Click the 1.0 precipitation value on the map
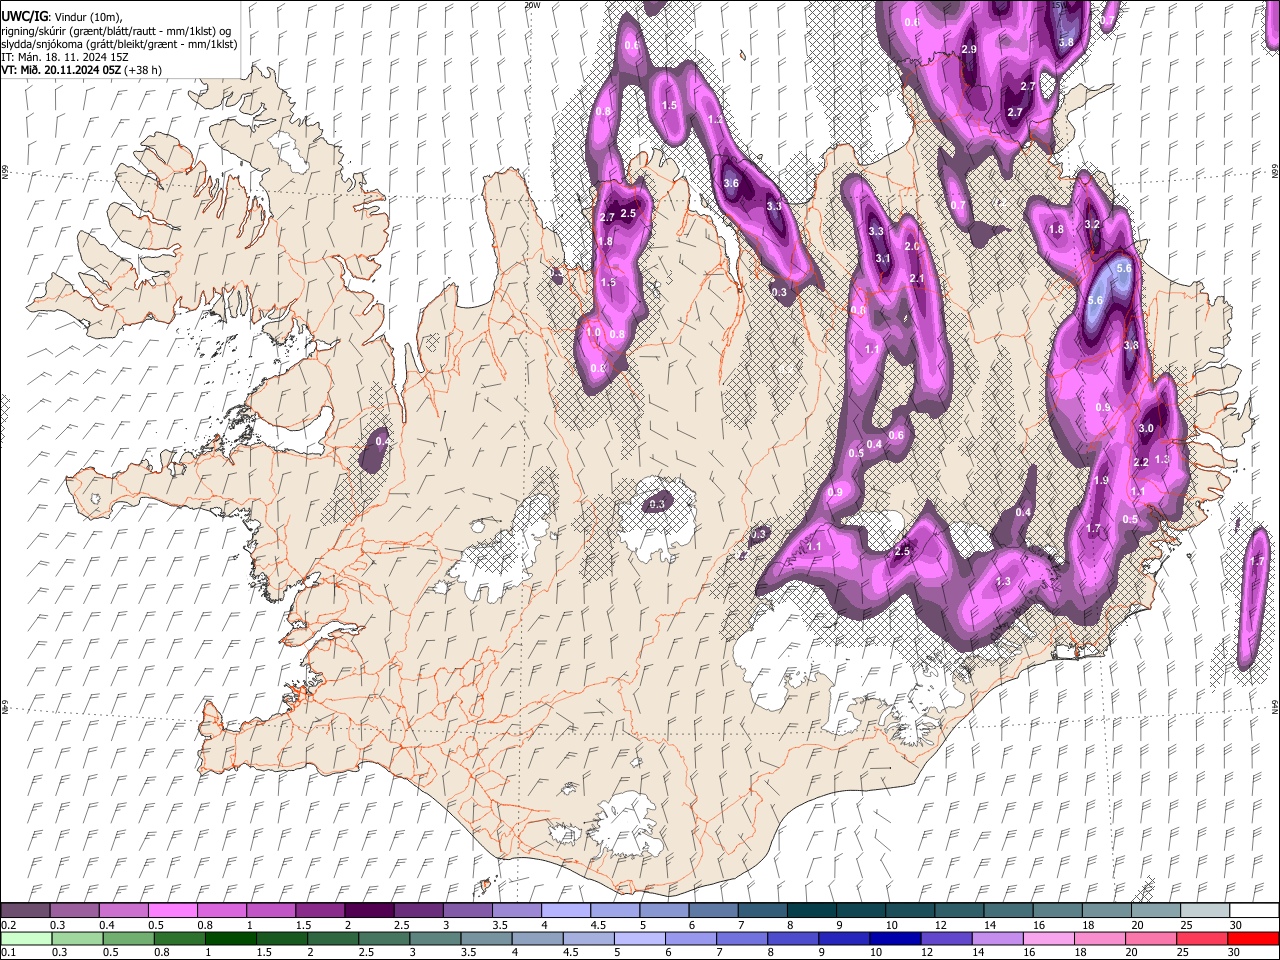This screenshot has height=960, width=1280. [x=594, y=333]
